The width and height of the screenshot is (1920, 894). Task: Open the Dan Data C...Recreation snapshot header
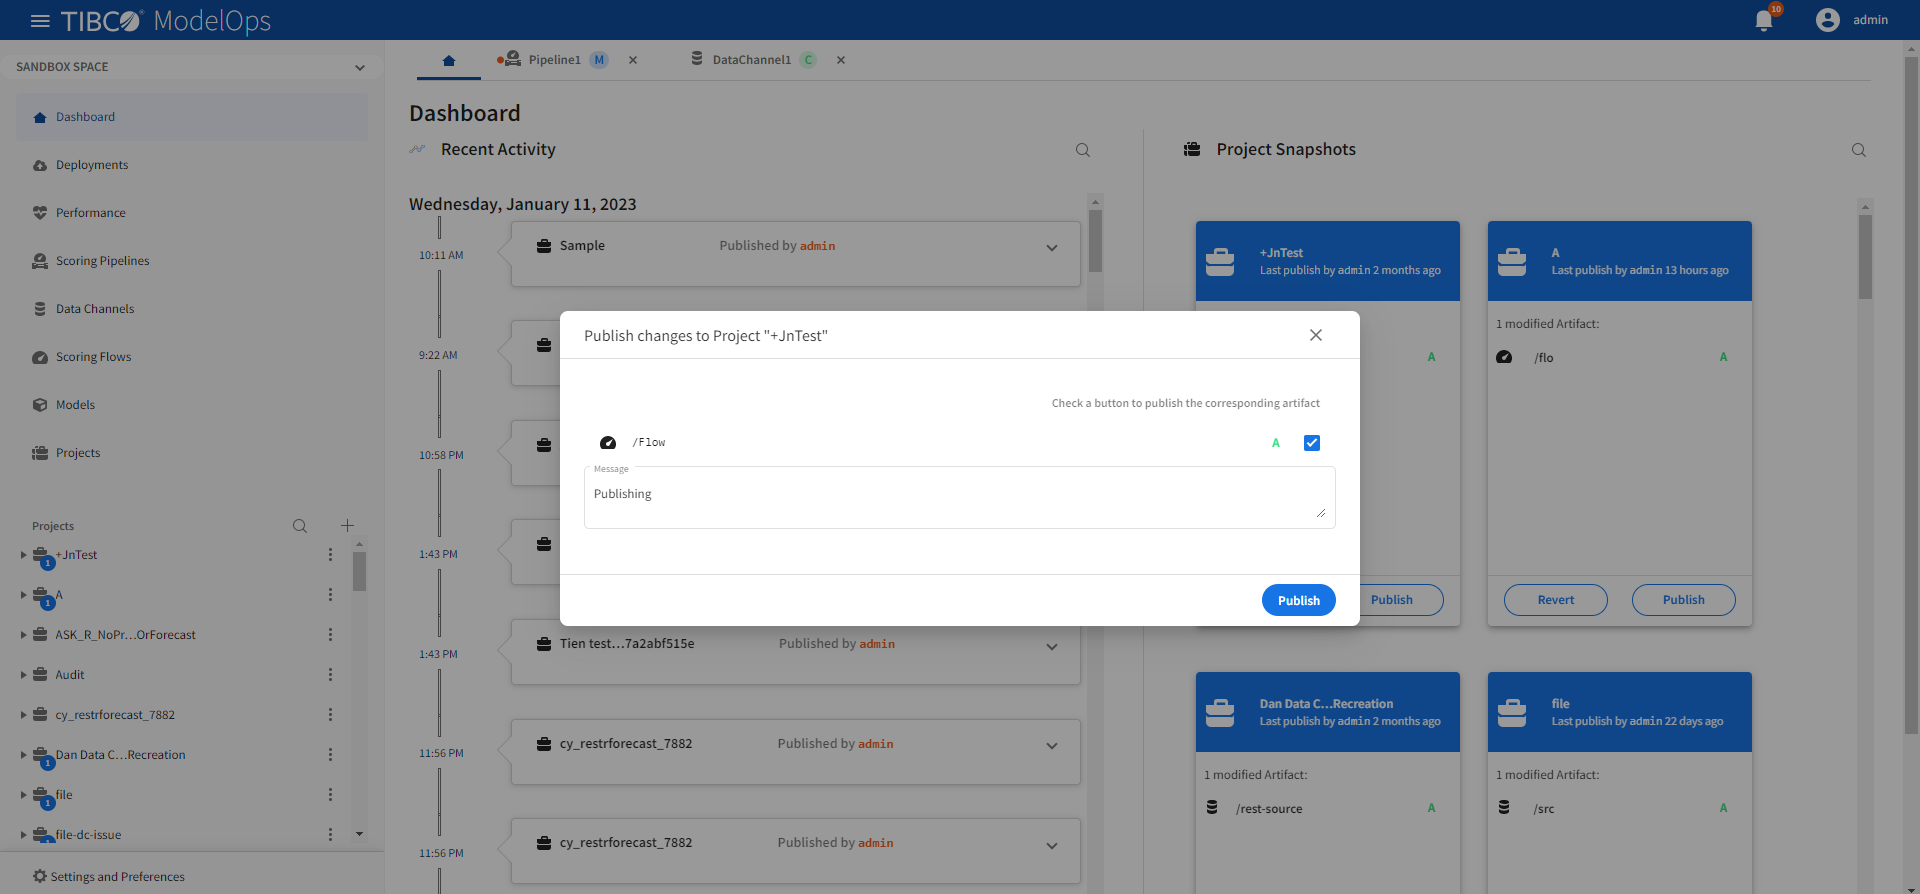(x=1328, y=712)
